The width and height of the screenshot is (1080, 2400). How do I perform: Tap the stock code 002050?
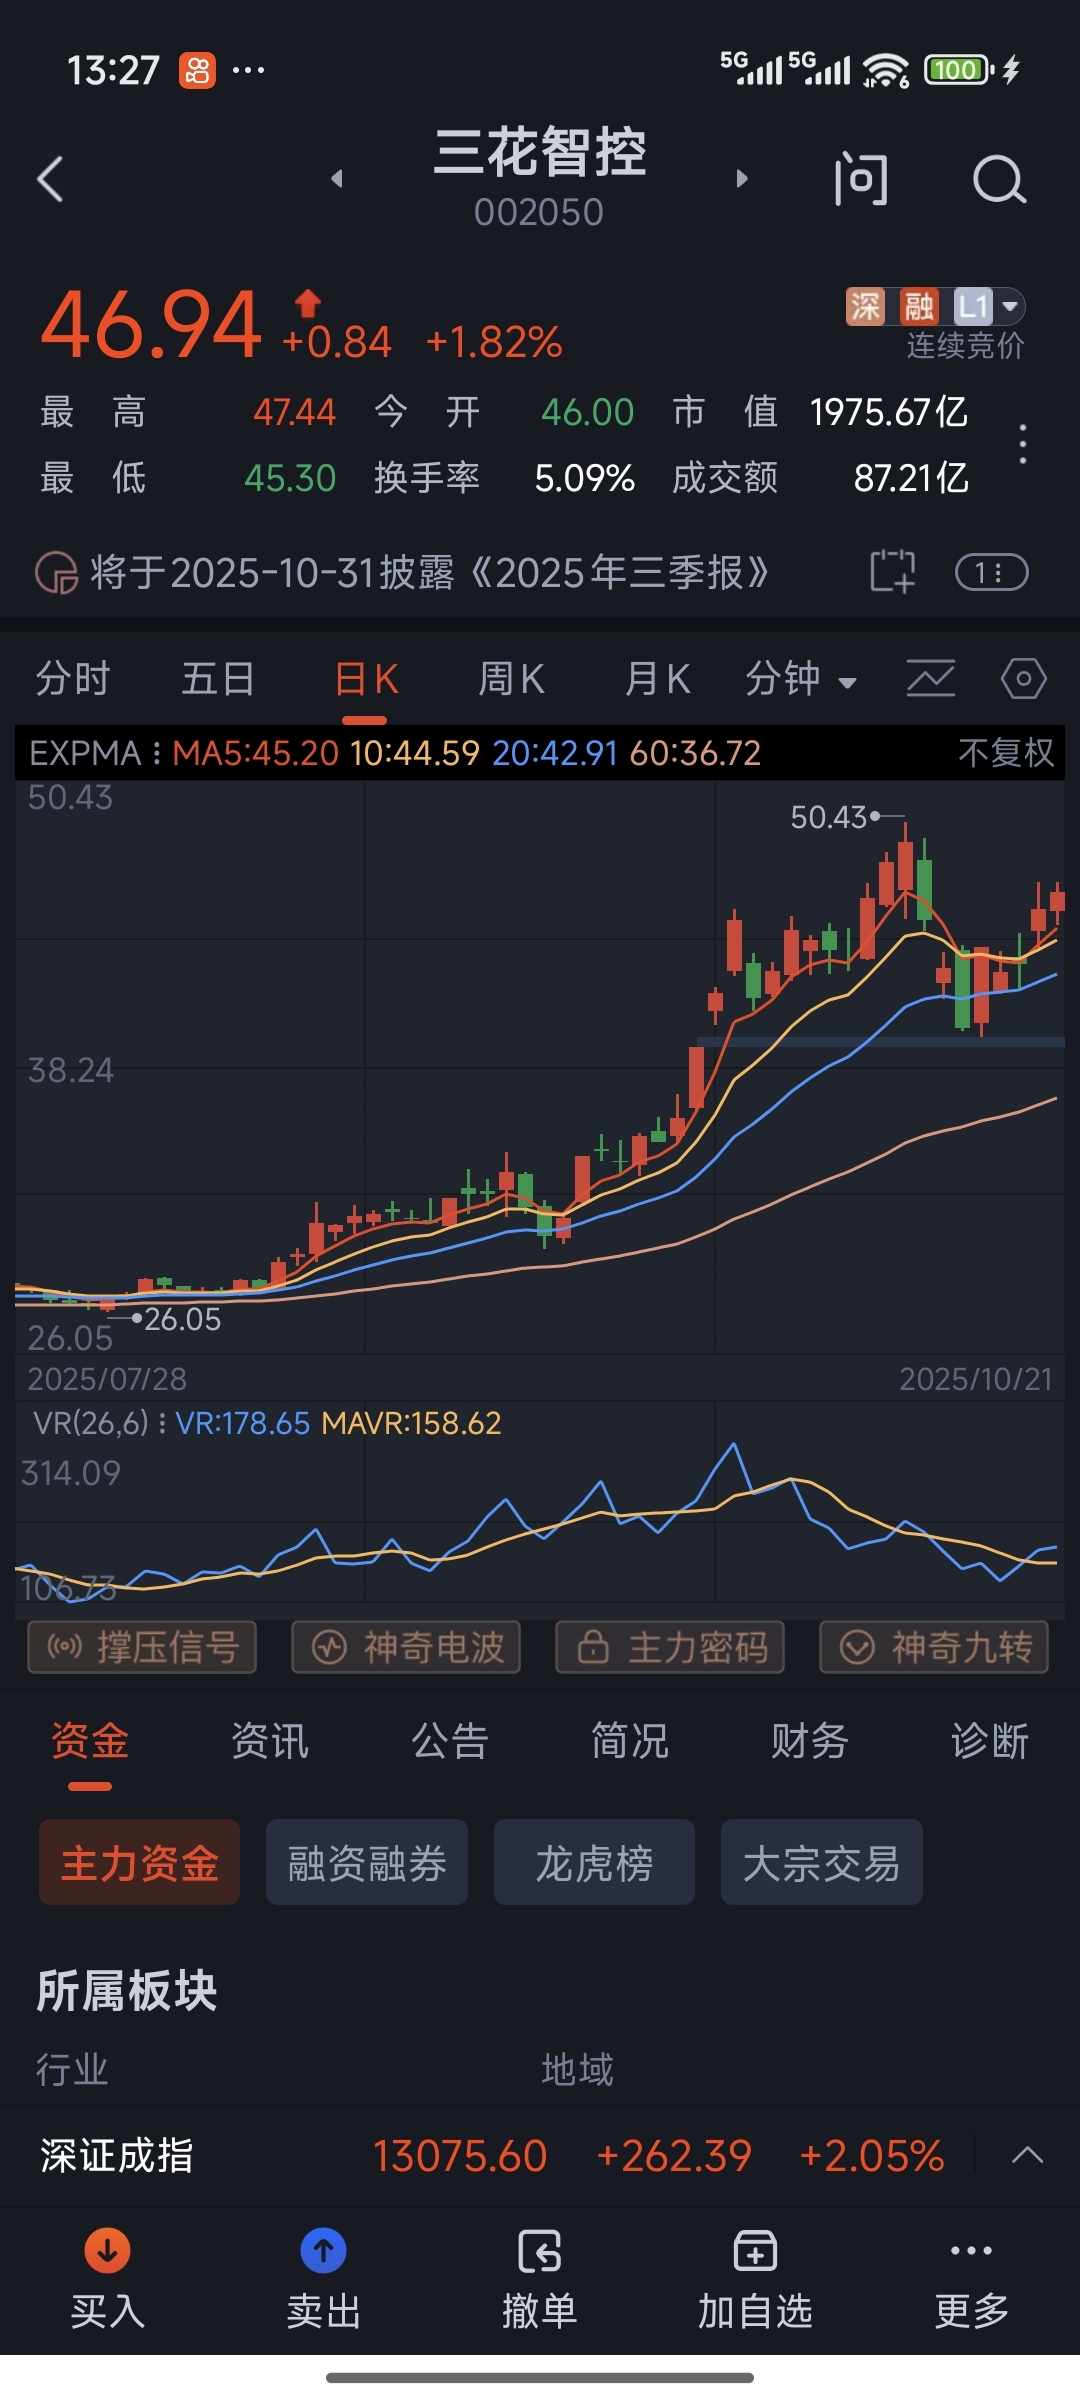(x=539, y=213)
